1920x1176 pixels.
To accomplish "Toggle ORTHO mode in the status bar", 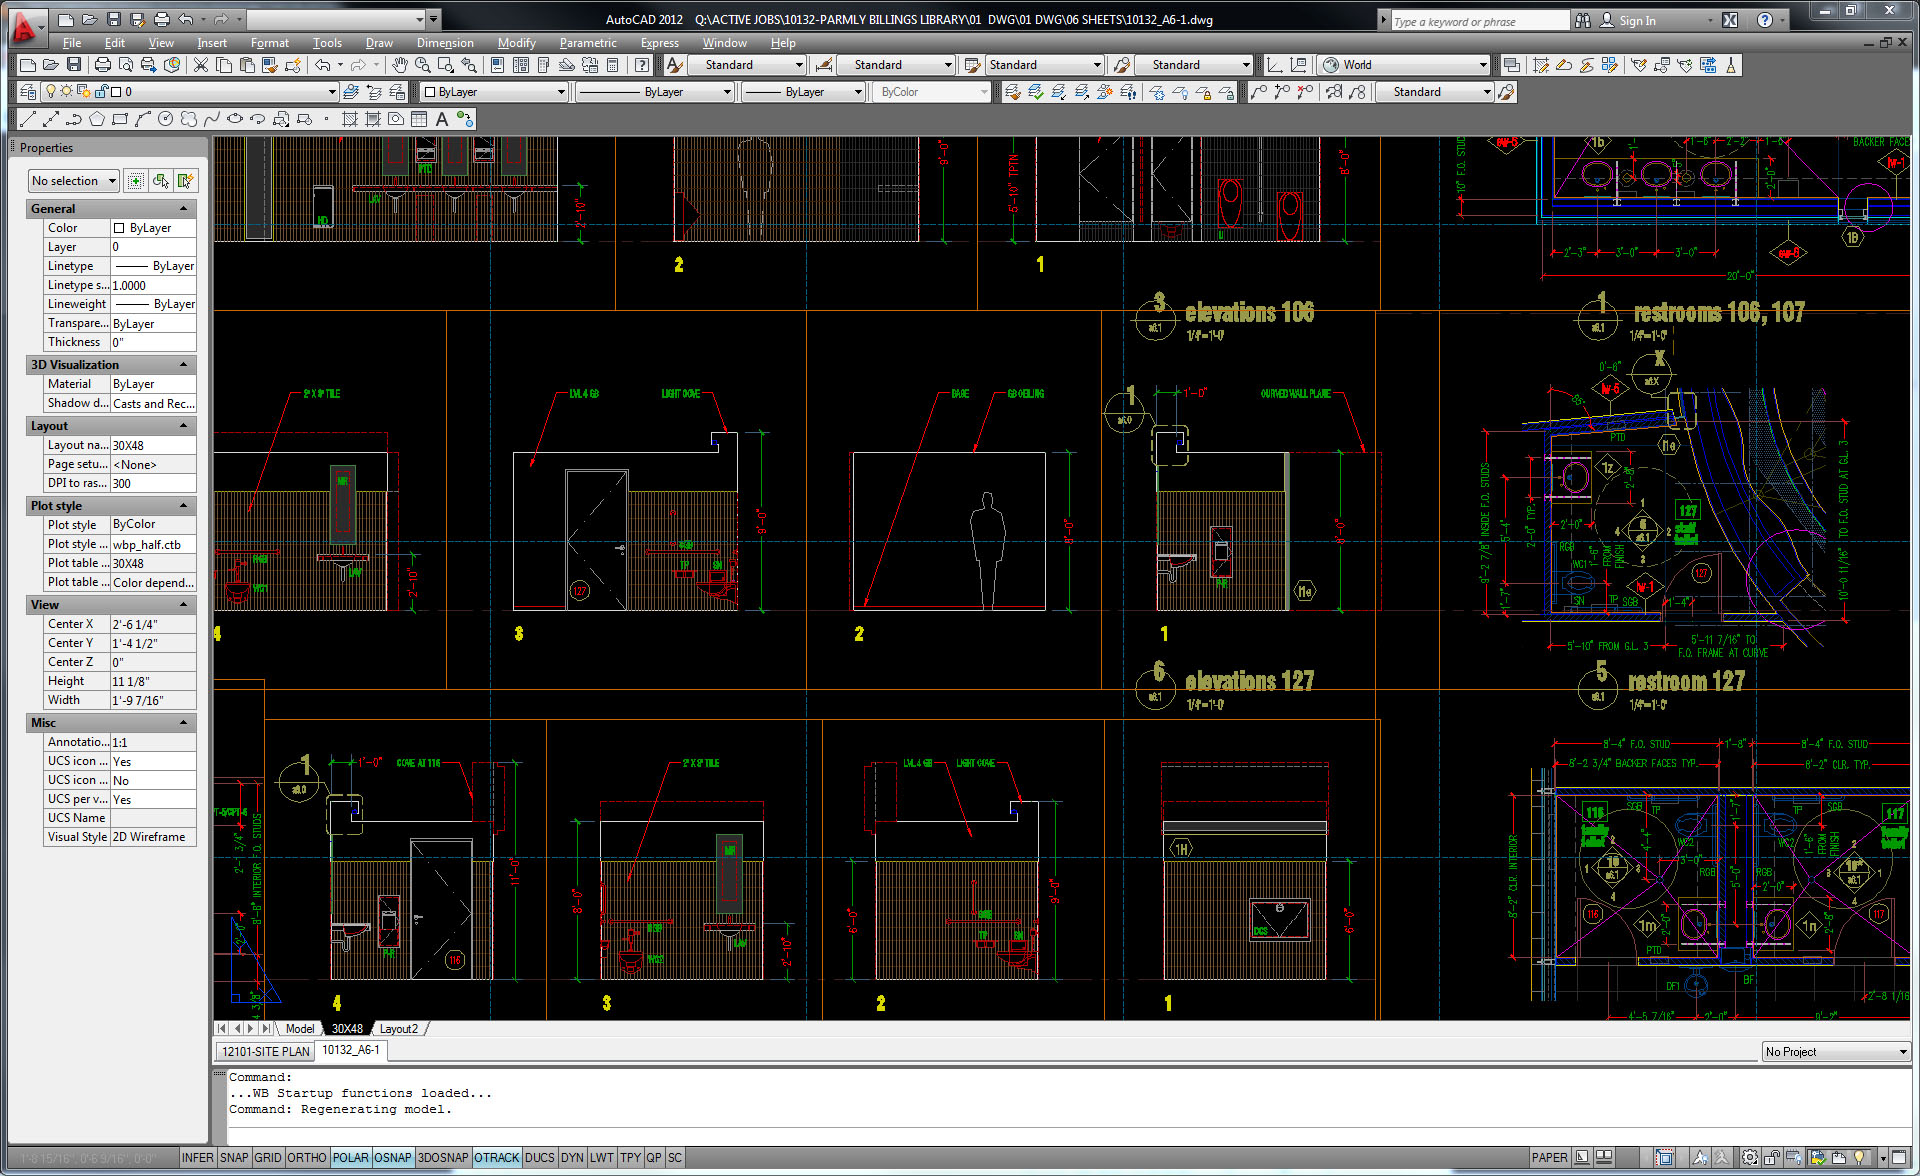I will [308, 1157].
